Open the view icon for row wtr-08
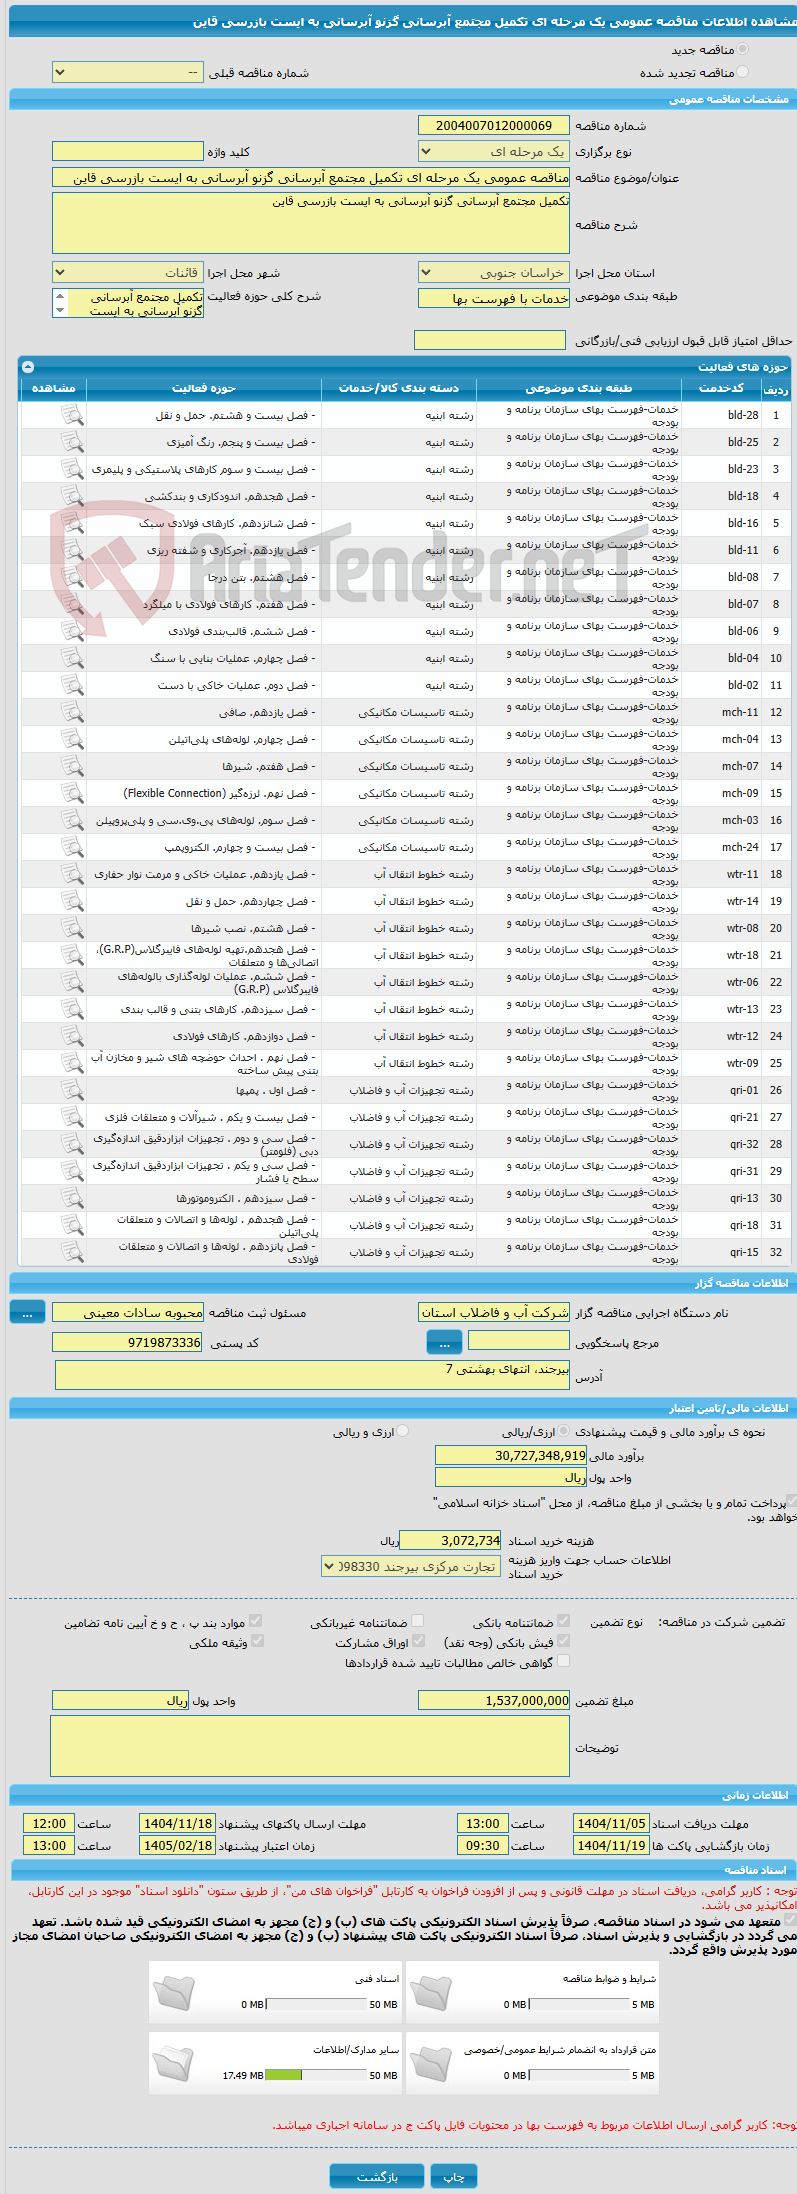The image size is (797, 2194). 72,928
